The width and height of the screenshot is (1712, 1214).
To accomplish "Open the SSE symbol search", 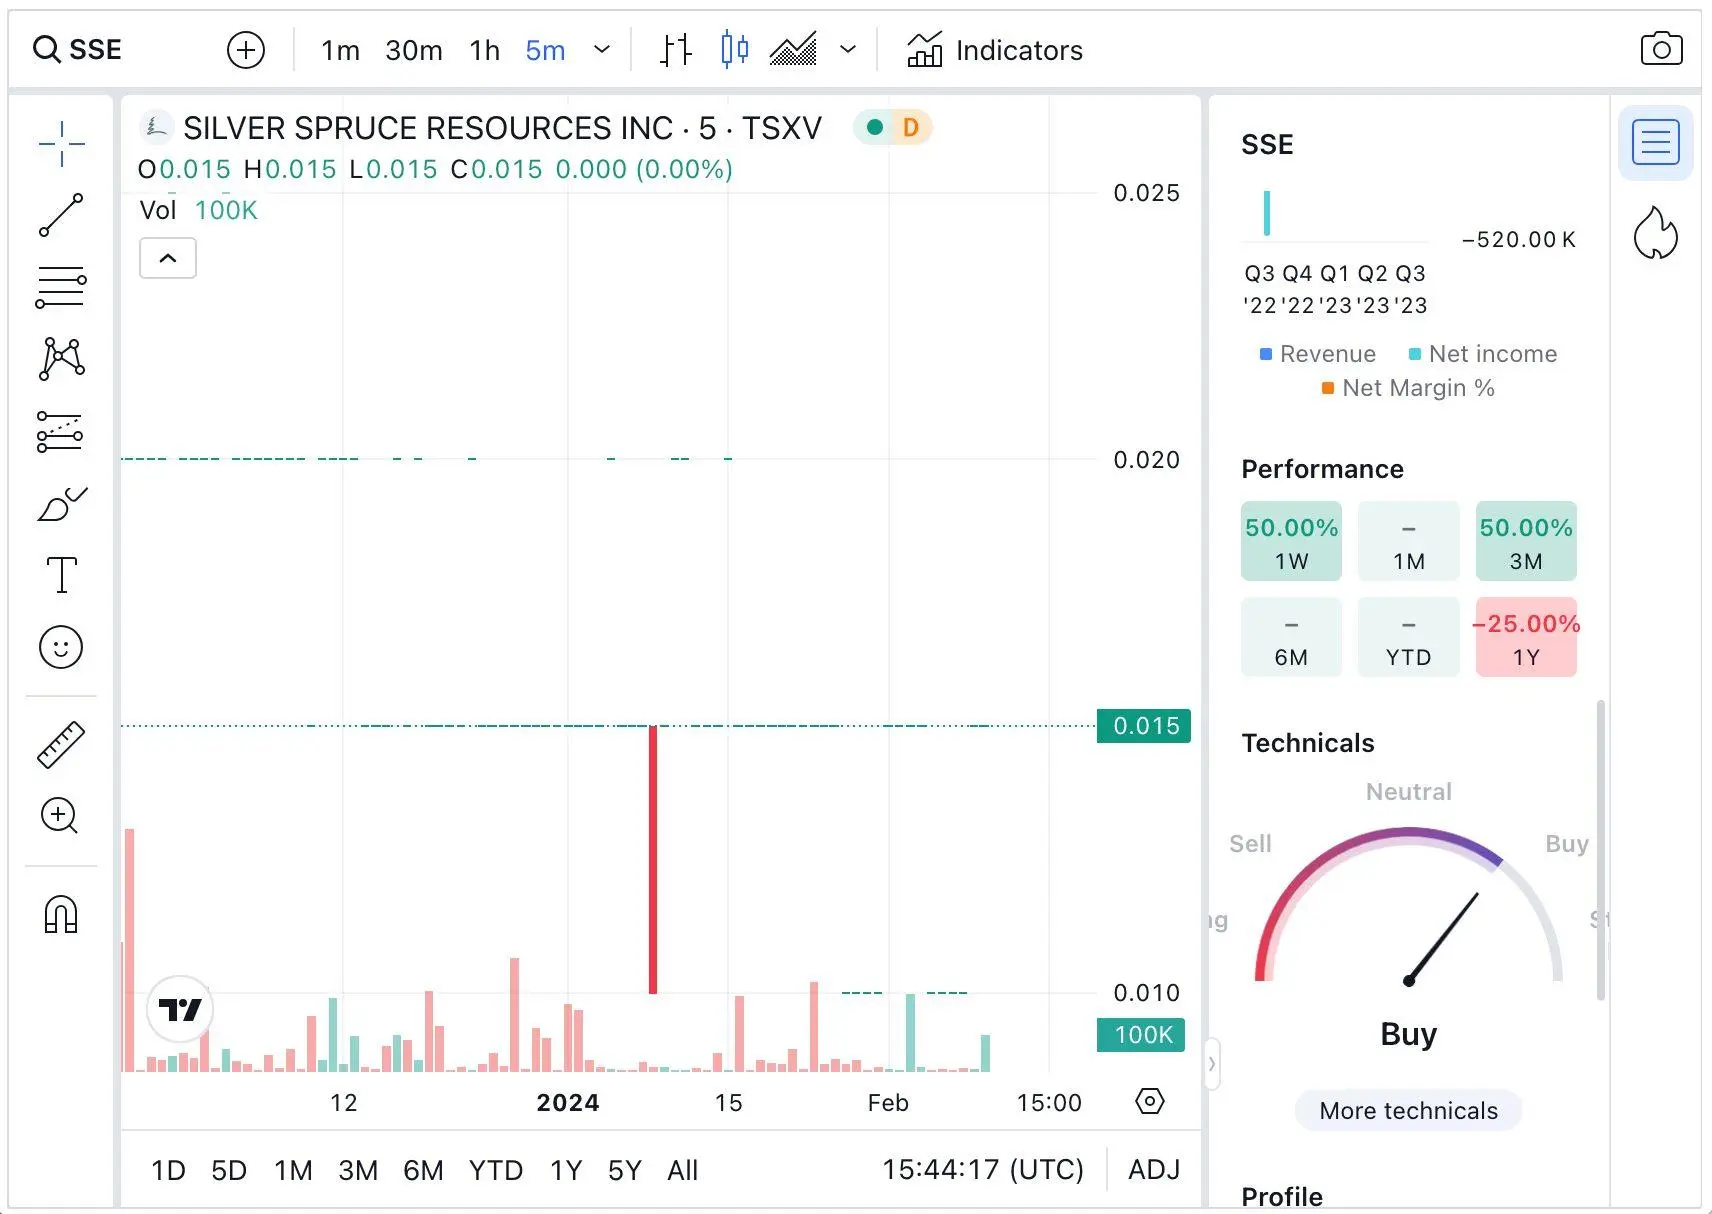I will pyautogui.click(x=78, y=49).
